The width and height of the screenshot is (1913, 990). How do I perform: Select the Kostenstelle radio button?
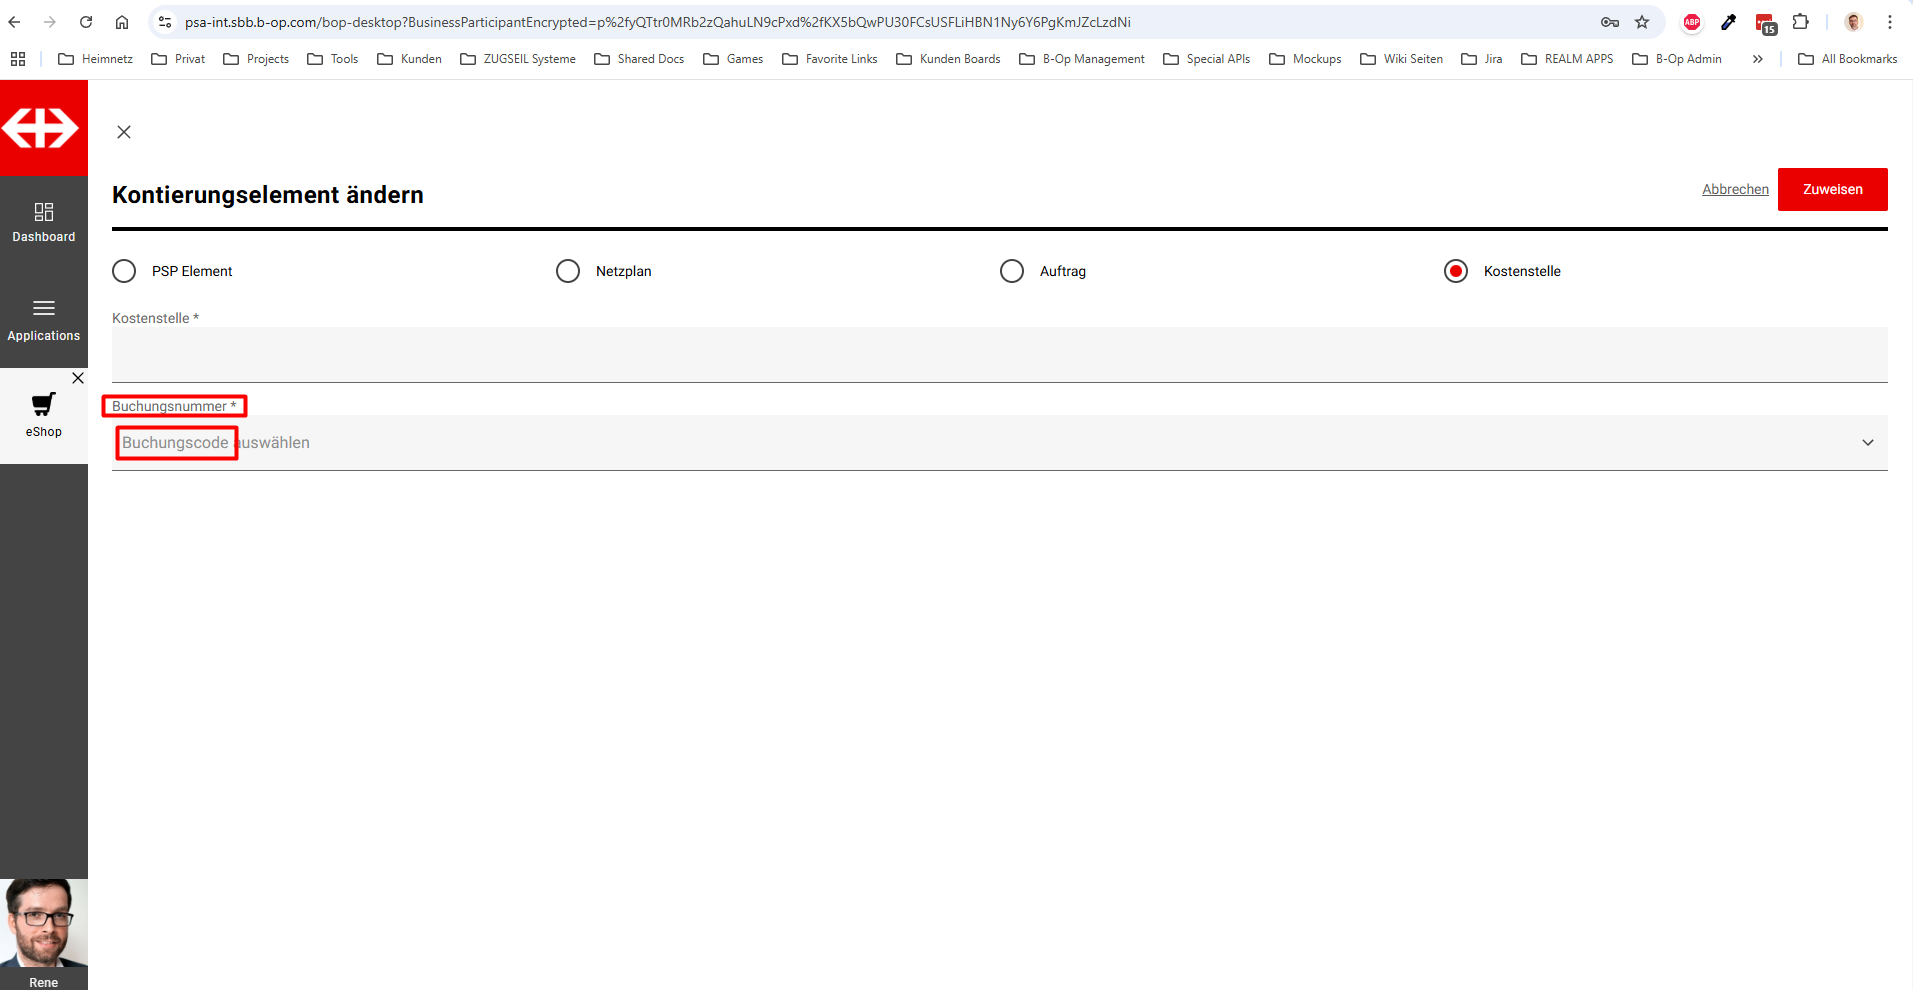1456,271
